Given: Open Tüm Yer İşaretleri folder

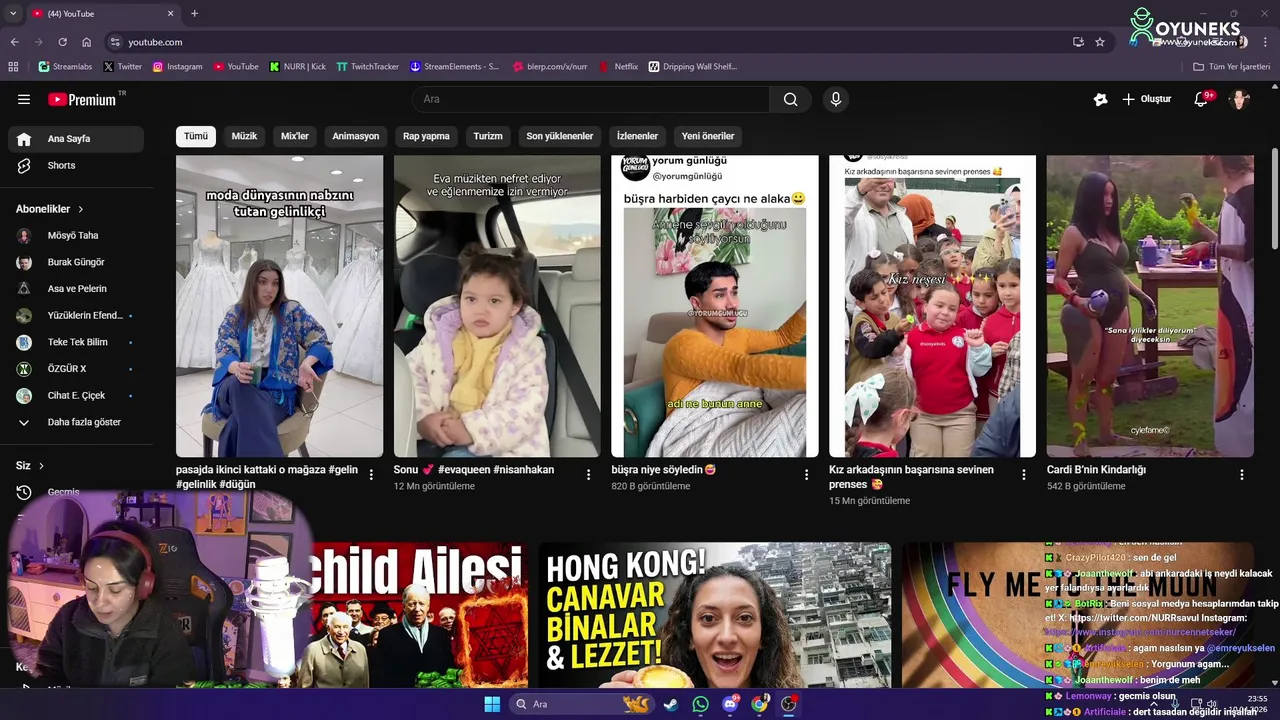Looking at the screenshot, I should point(1231,67).
